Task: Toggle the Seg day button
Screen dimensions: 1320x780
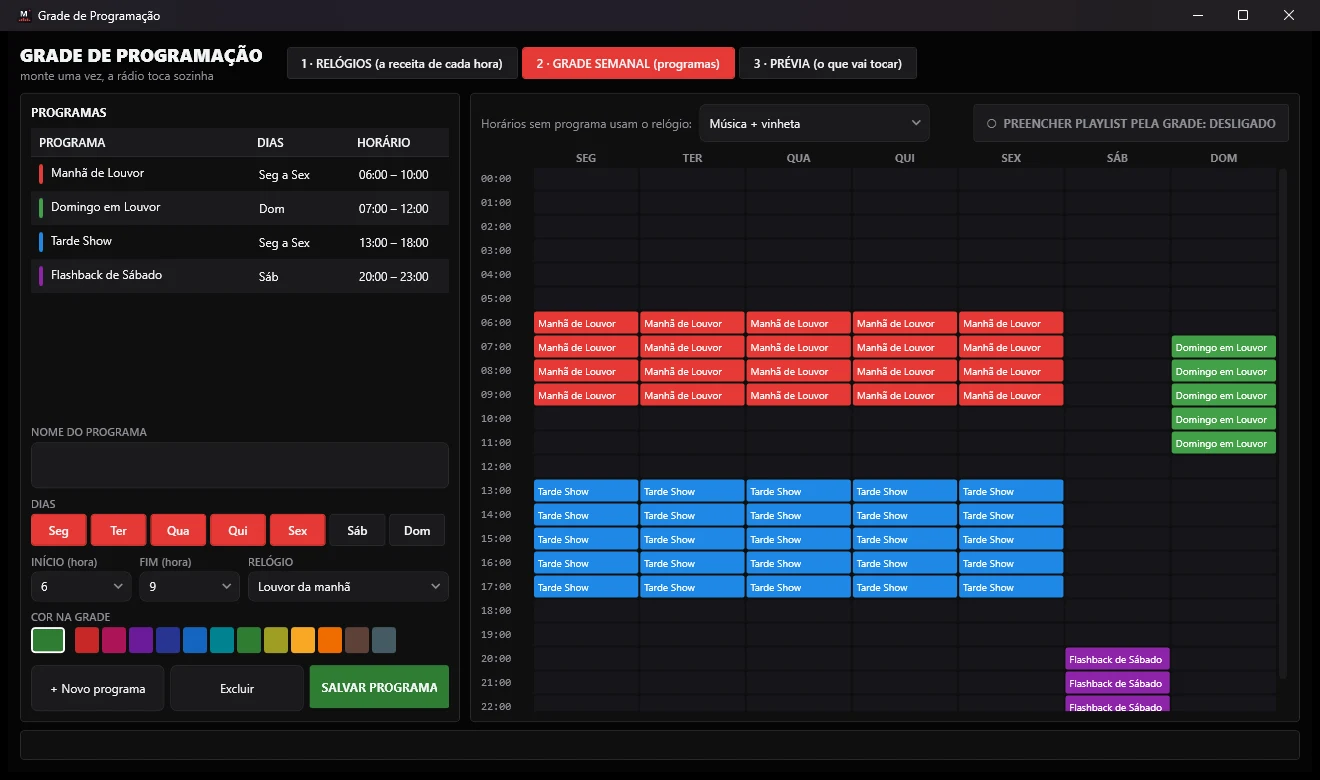Action: 59,530
